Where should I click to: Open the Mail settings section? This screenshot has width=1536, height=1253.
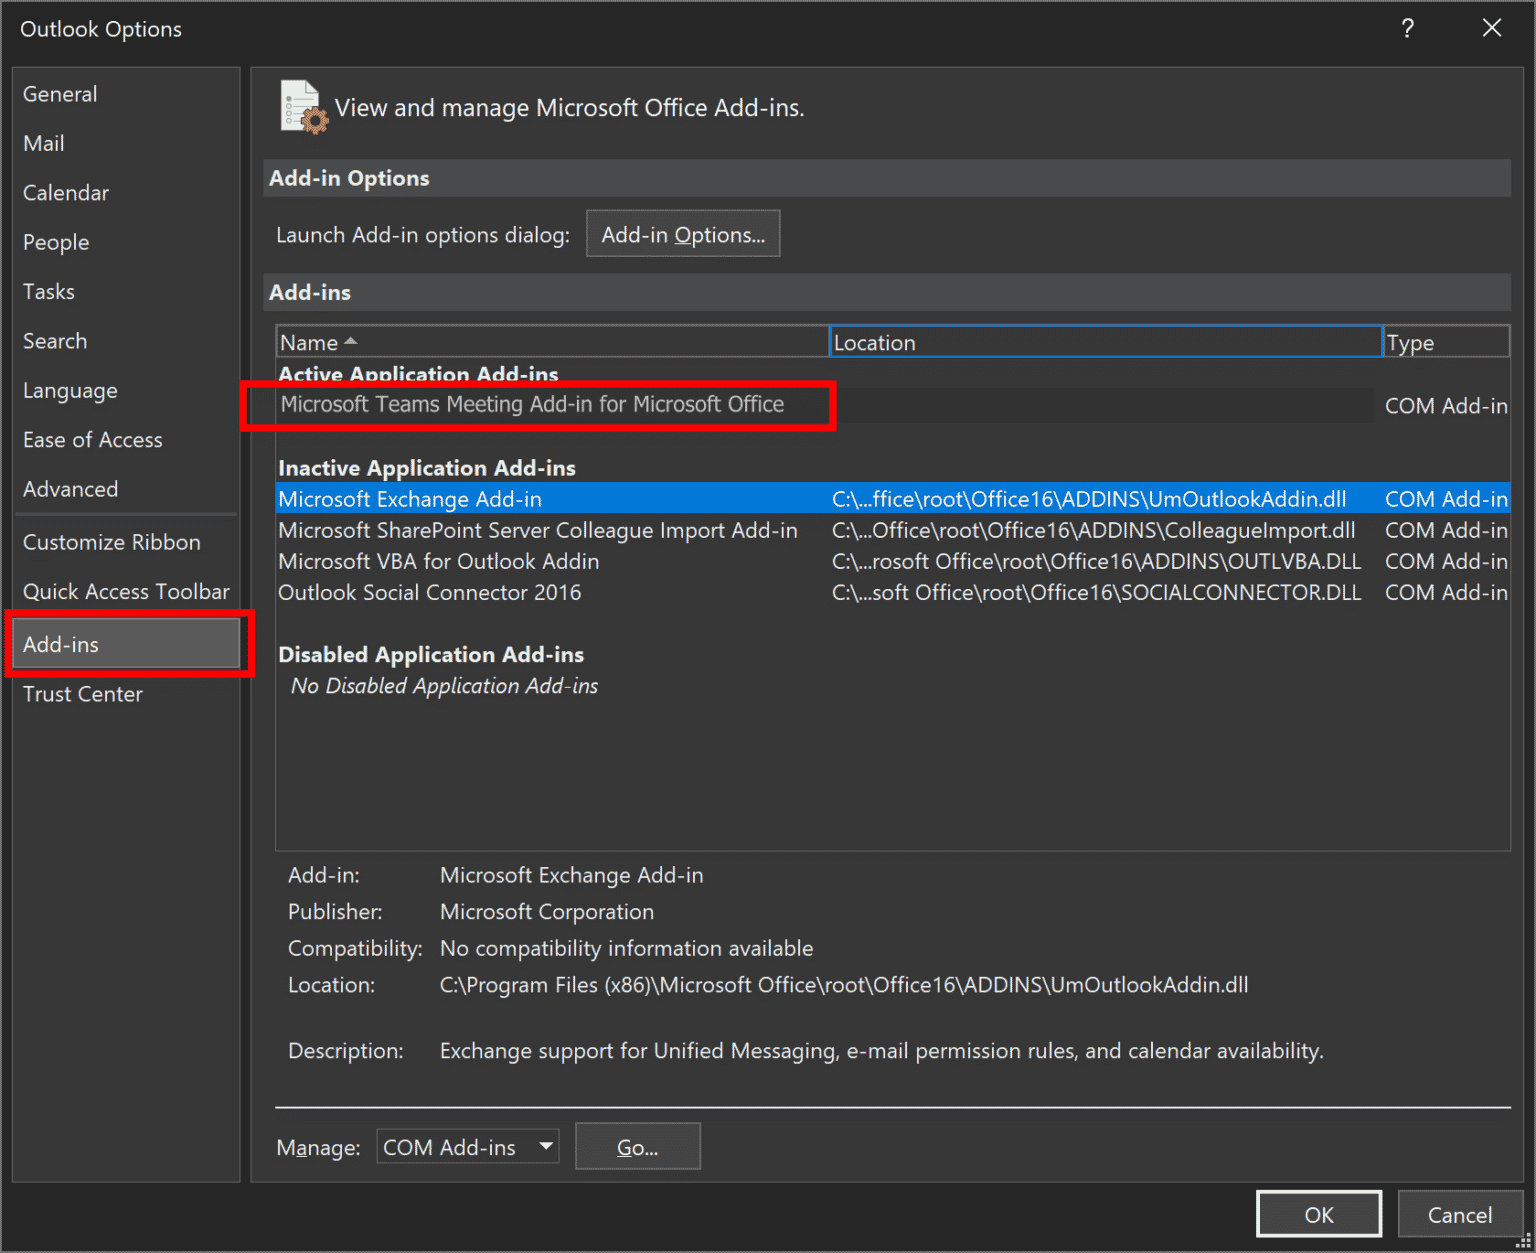(44, 143)
